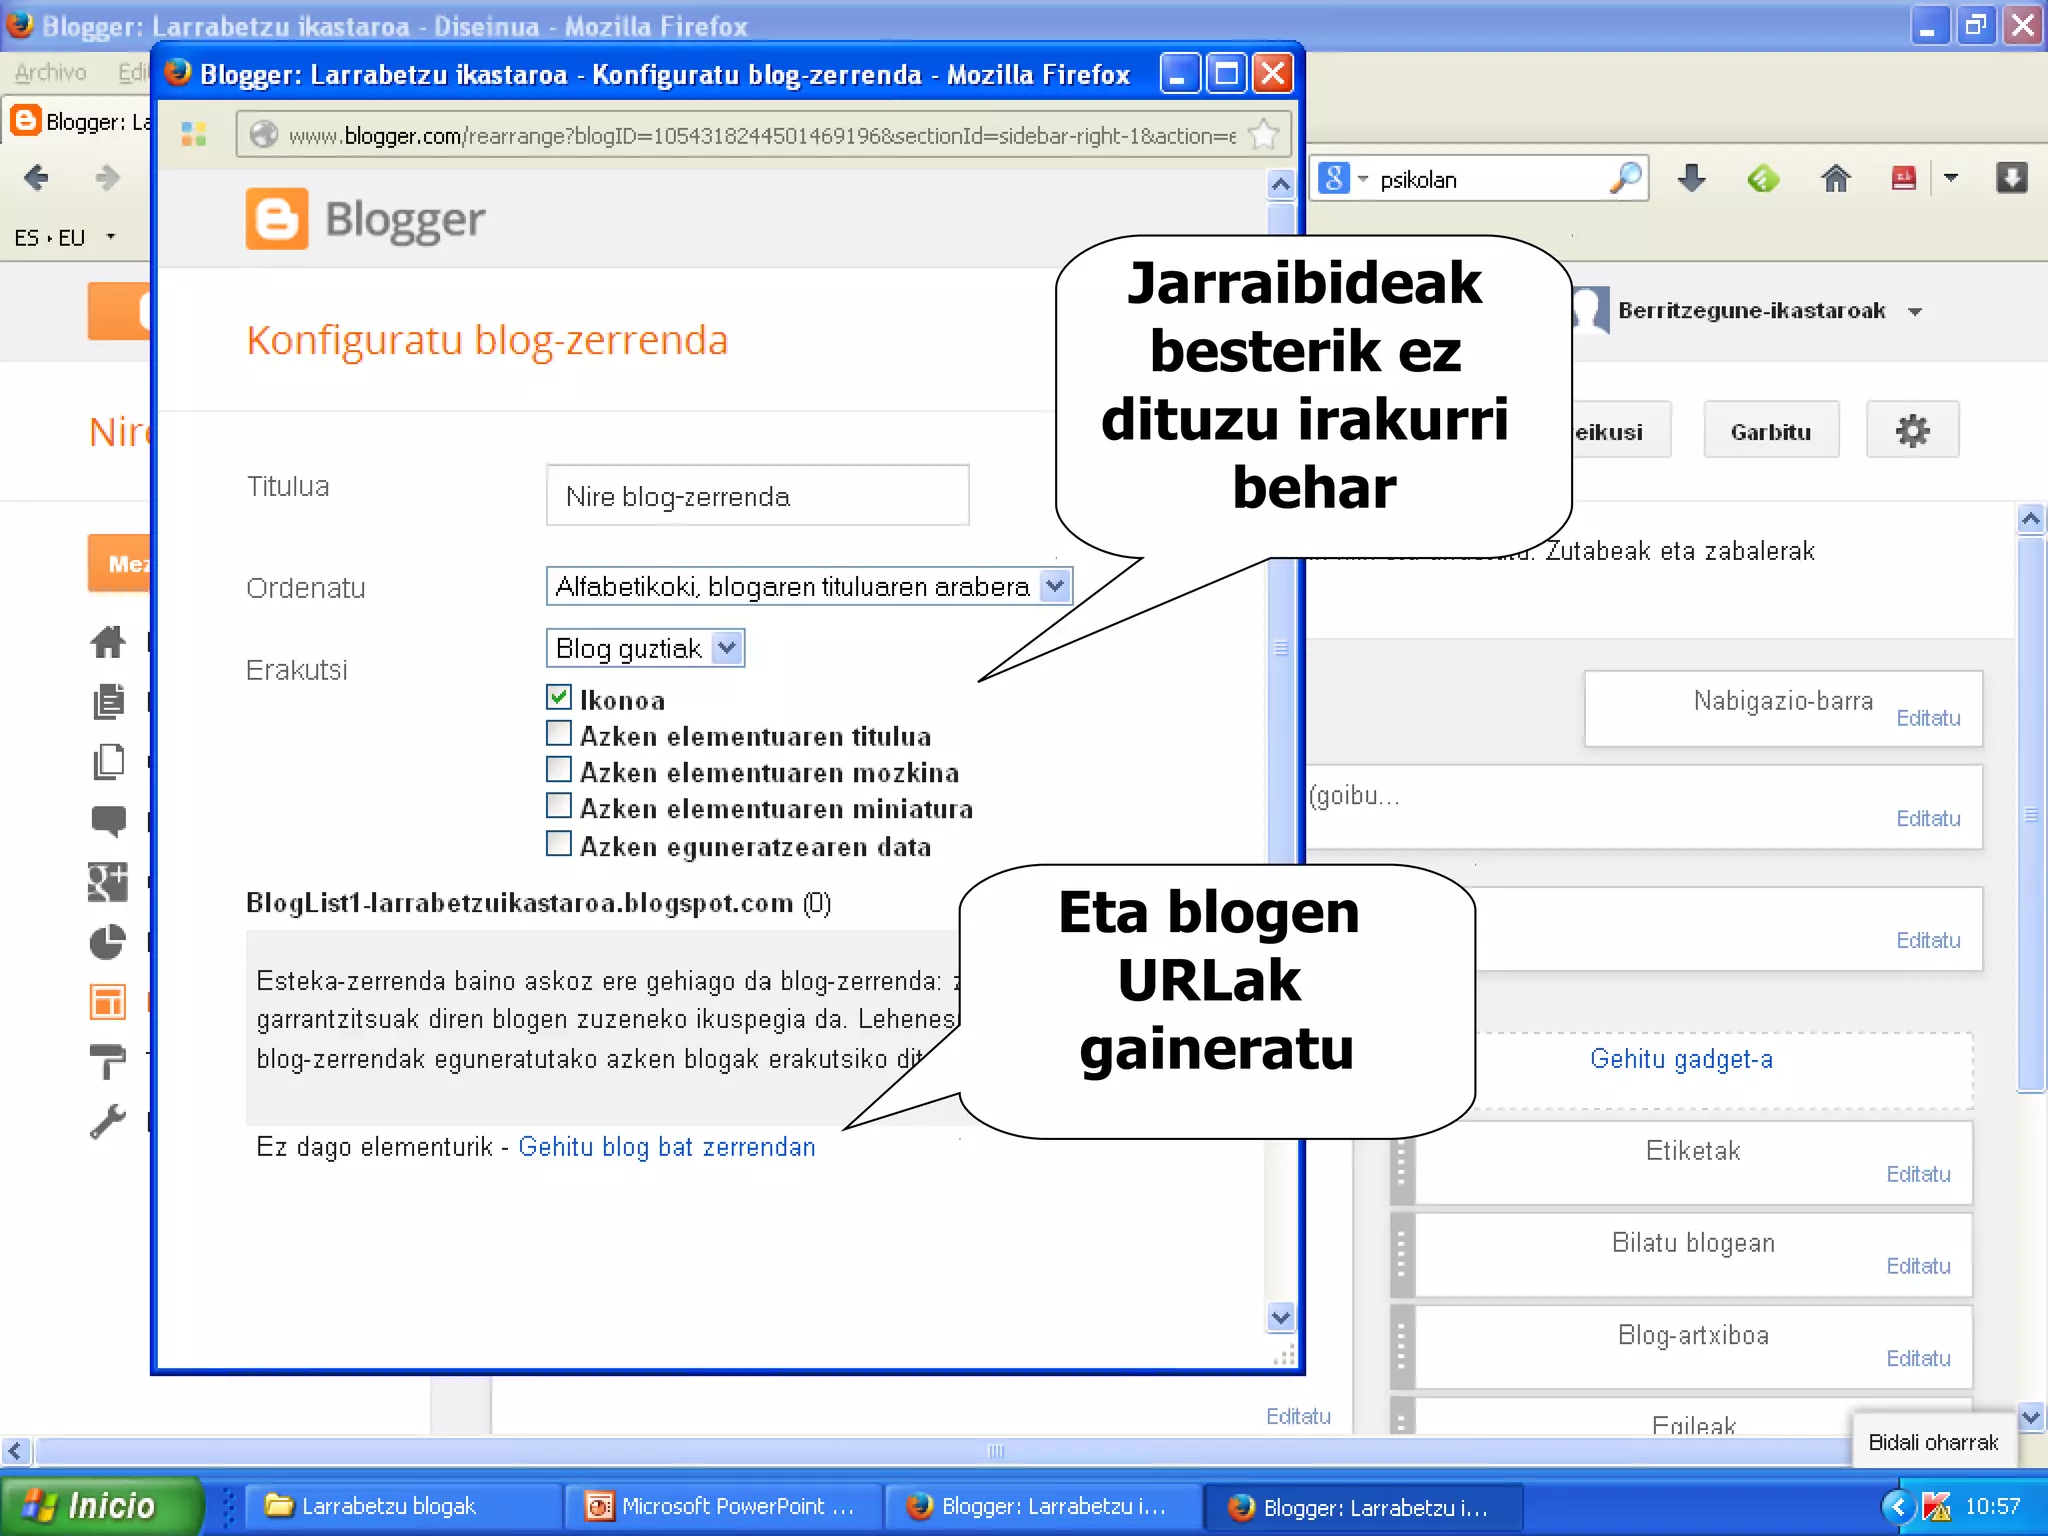The image size is (2048, 1536).
Task: Enable Azken elementuaren titulua checkbox
Action: [559, 734]
